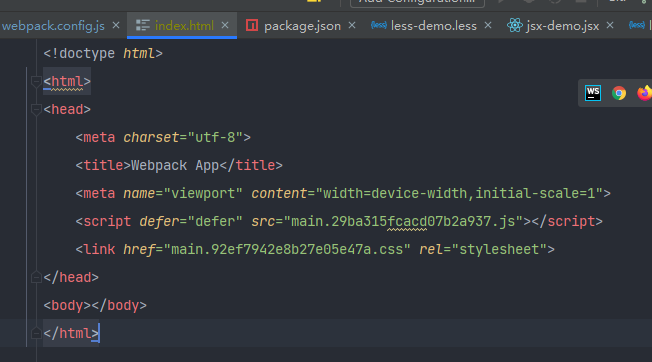Close the index.html tab
The width and height of the screenshot is (652, 362).
point(225,25)
